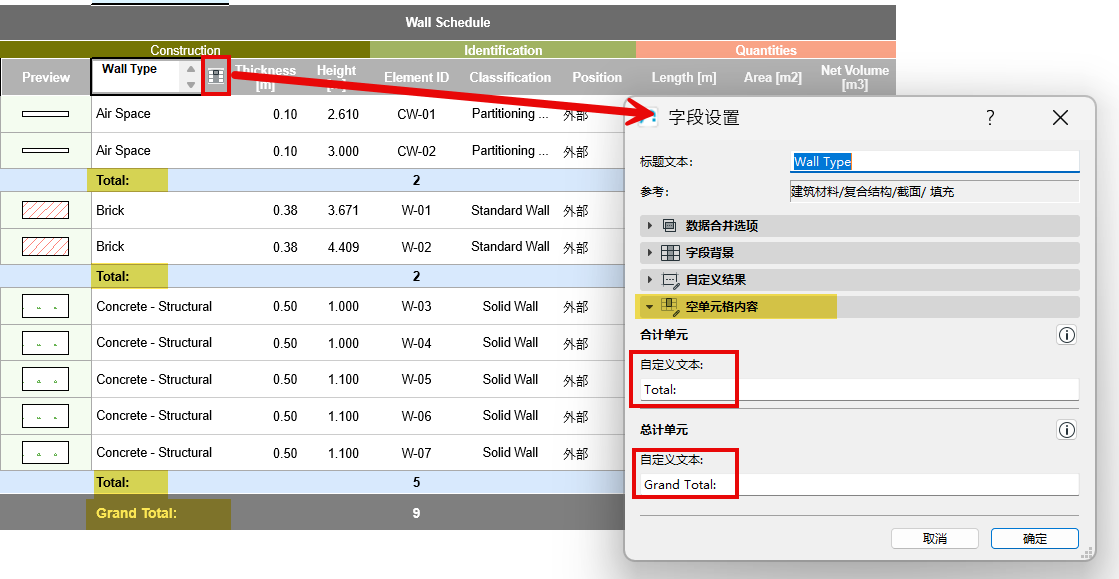The image size is (1119, 579).
Task: Click height value 2.610
Action: coord(343,114)
